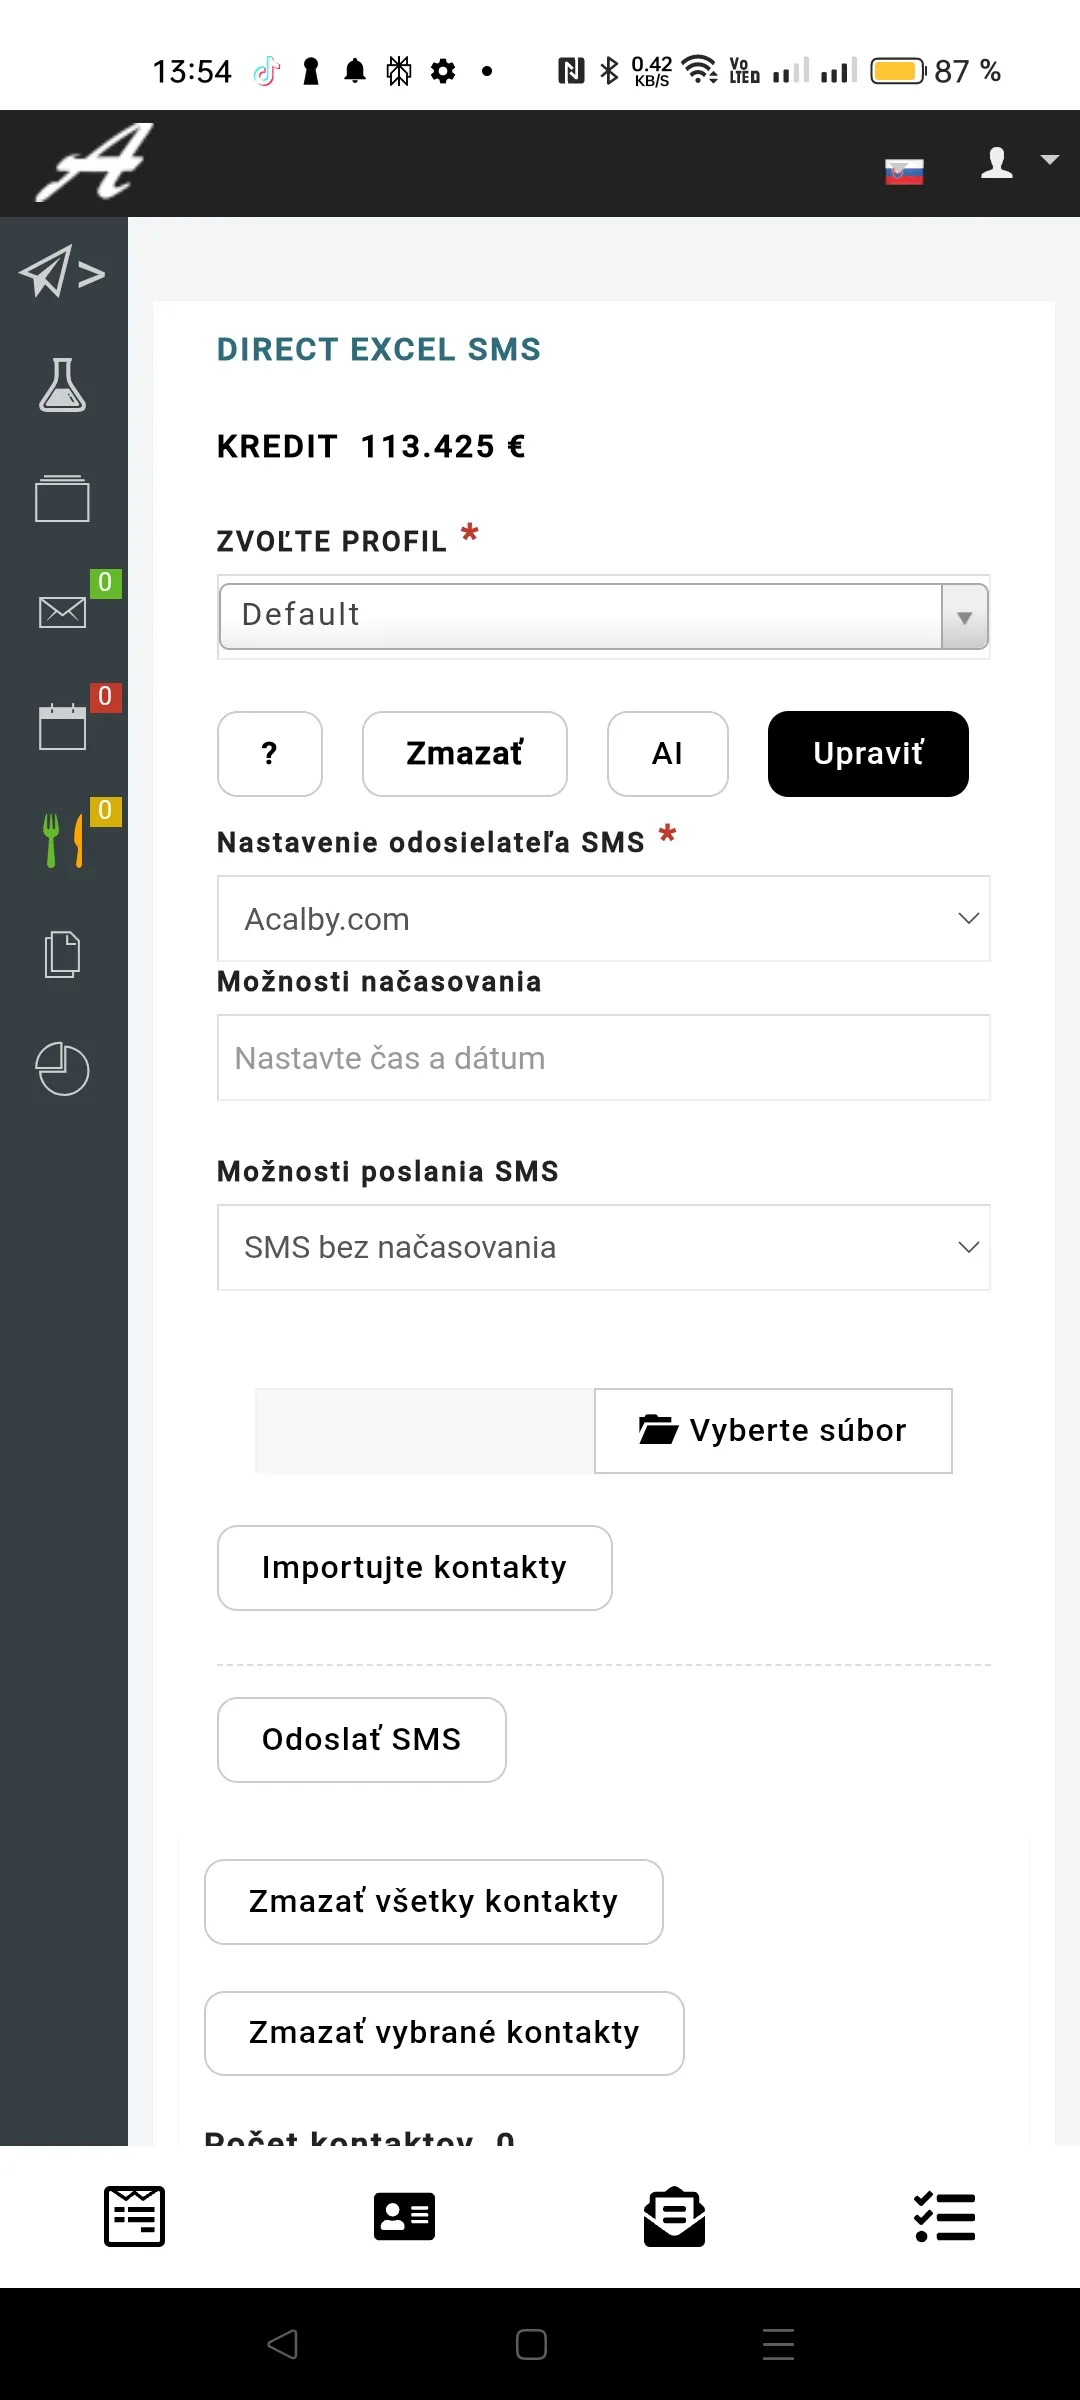
Task: Open the calendar icon with red badge
Action: (x=62, y=726)
